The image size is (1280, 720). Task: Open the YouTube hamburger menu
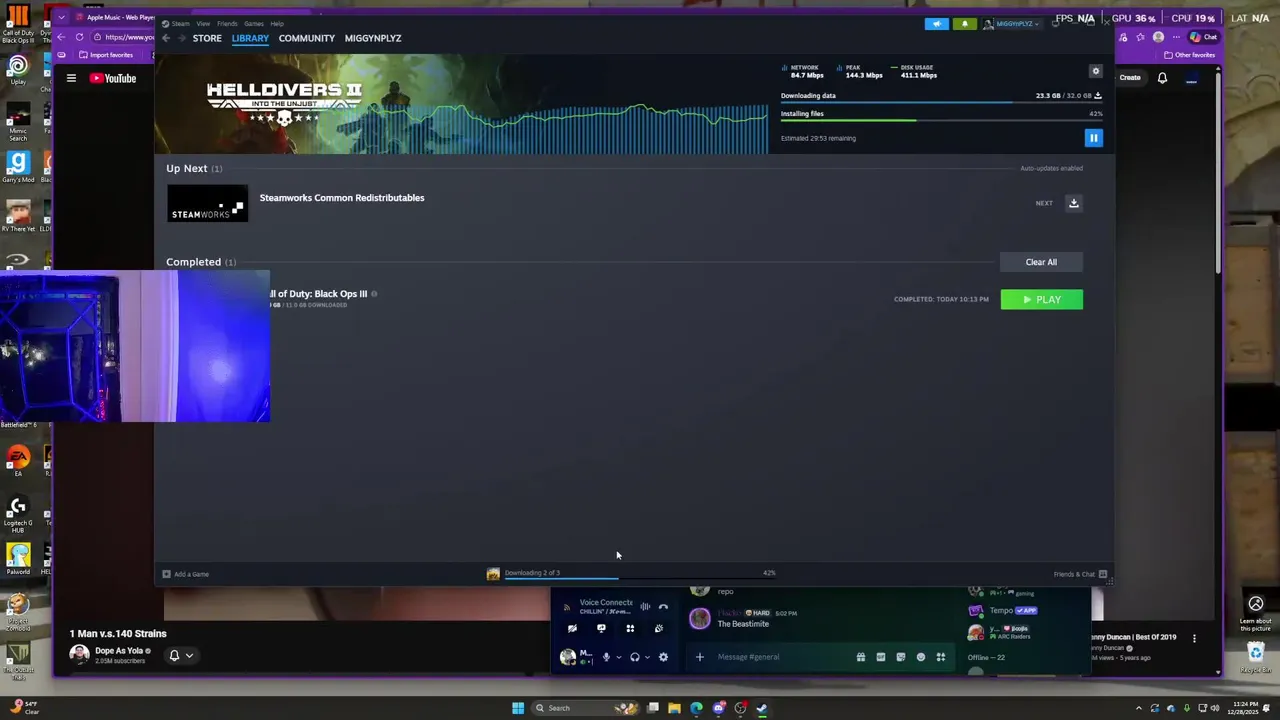click(x=71, y=78)
